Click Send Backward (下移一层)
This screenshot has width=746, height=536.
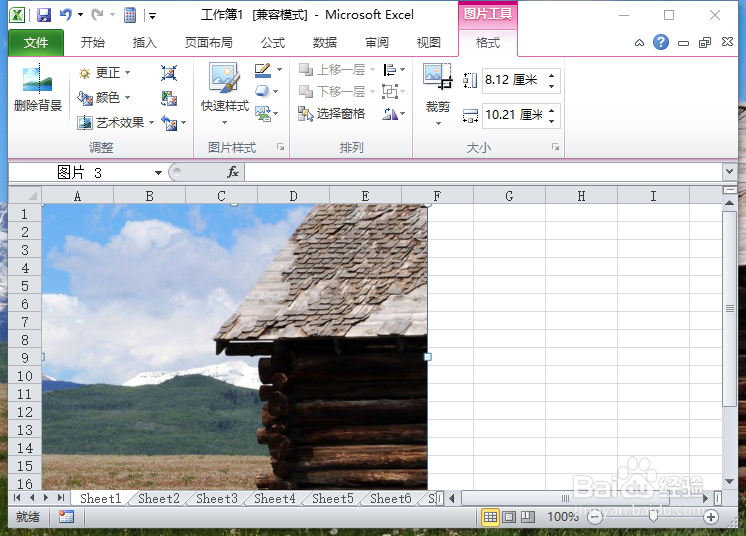tap(332, 91)
